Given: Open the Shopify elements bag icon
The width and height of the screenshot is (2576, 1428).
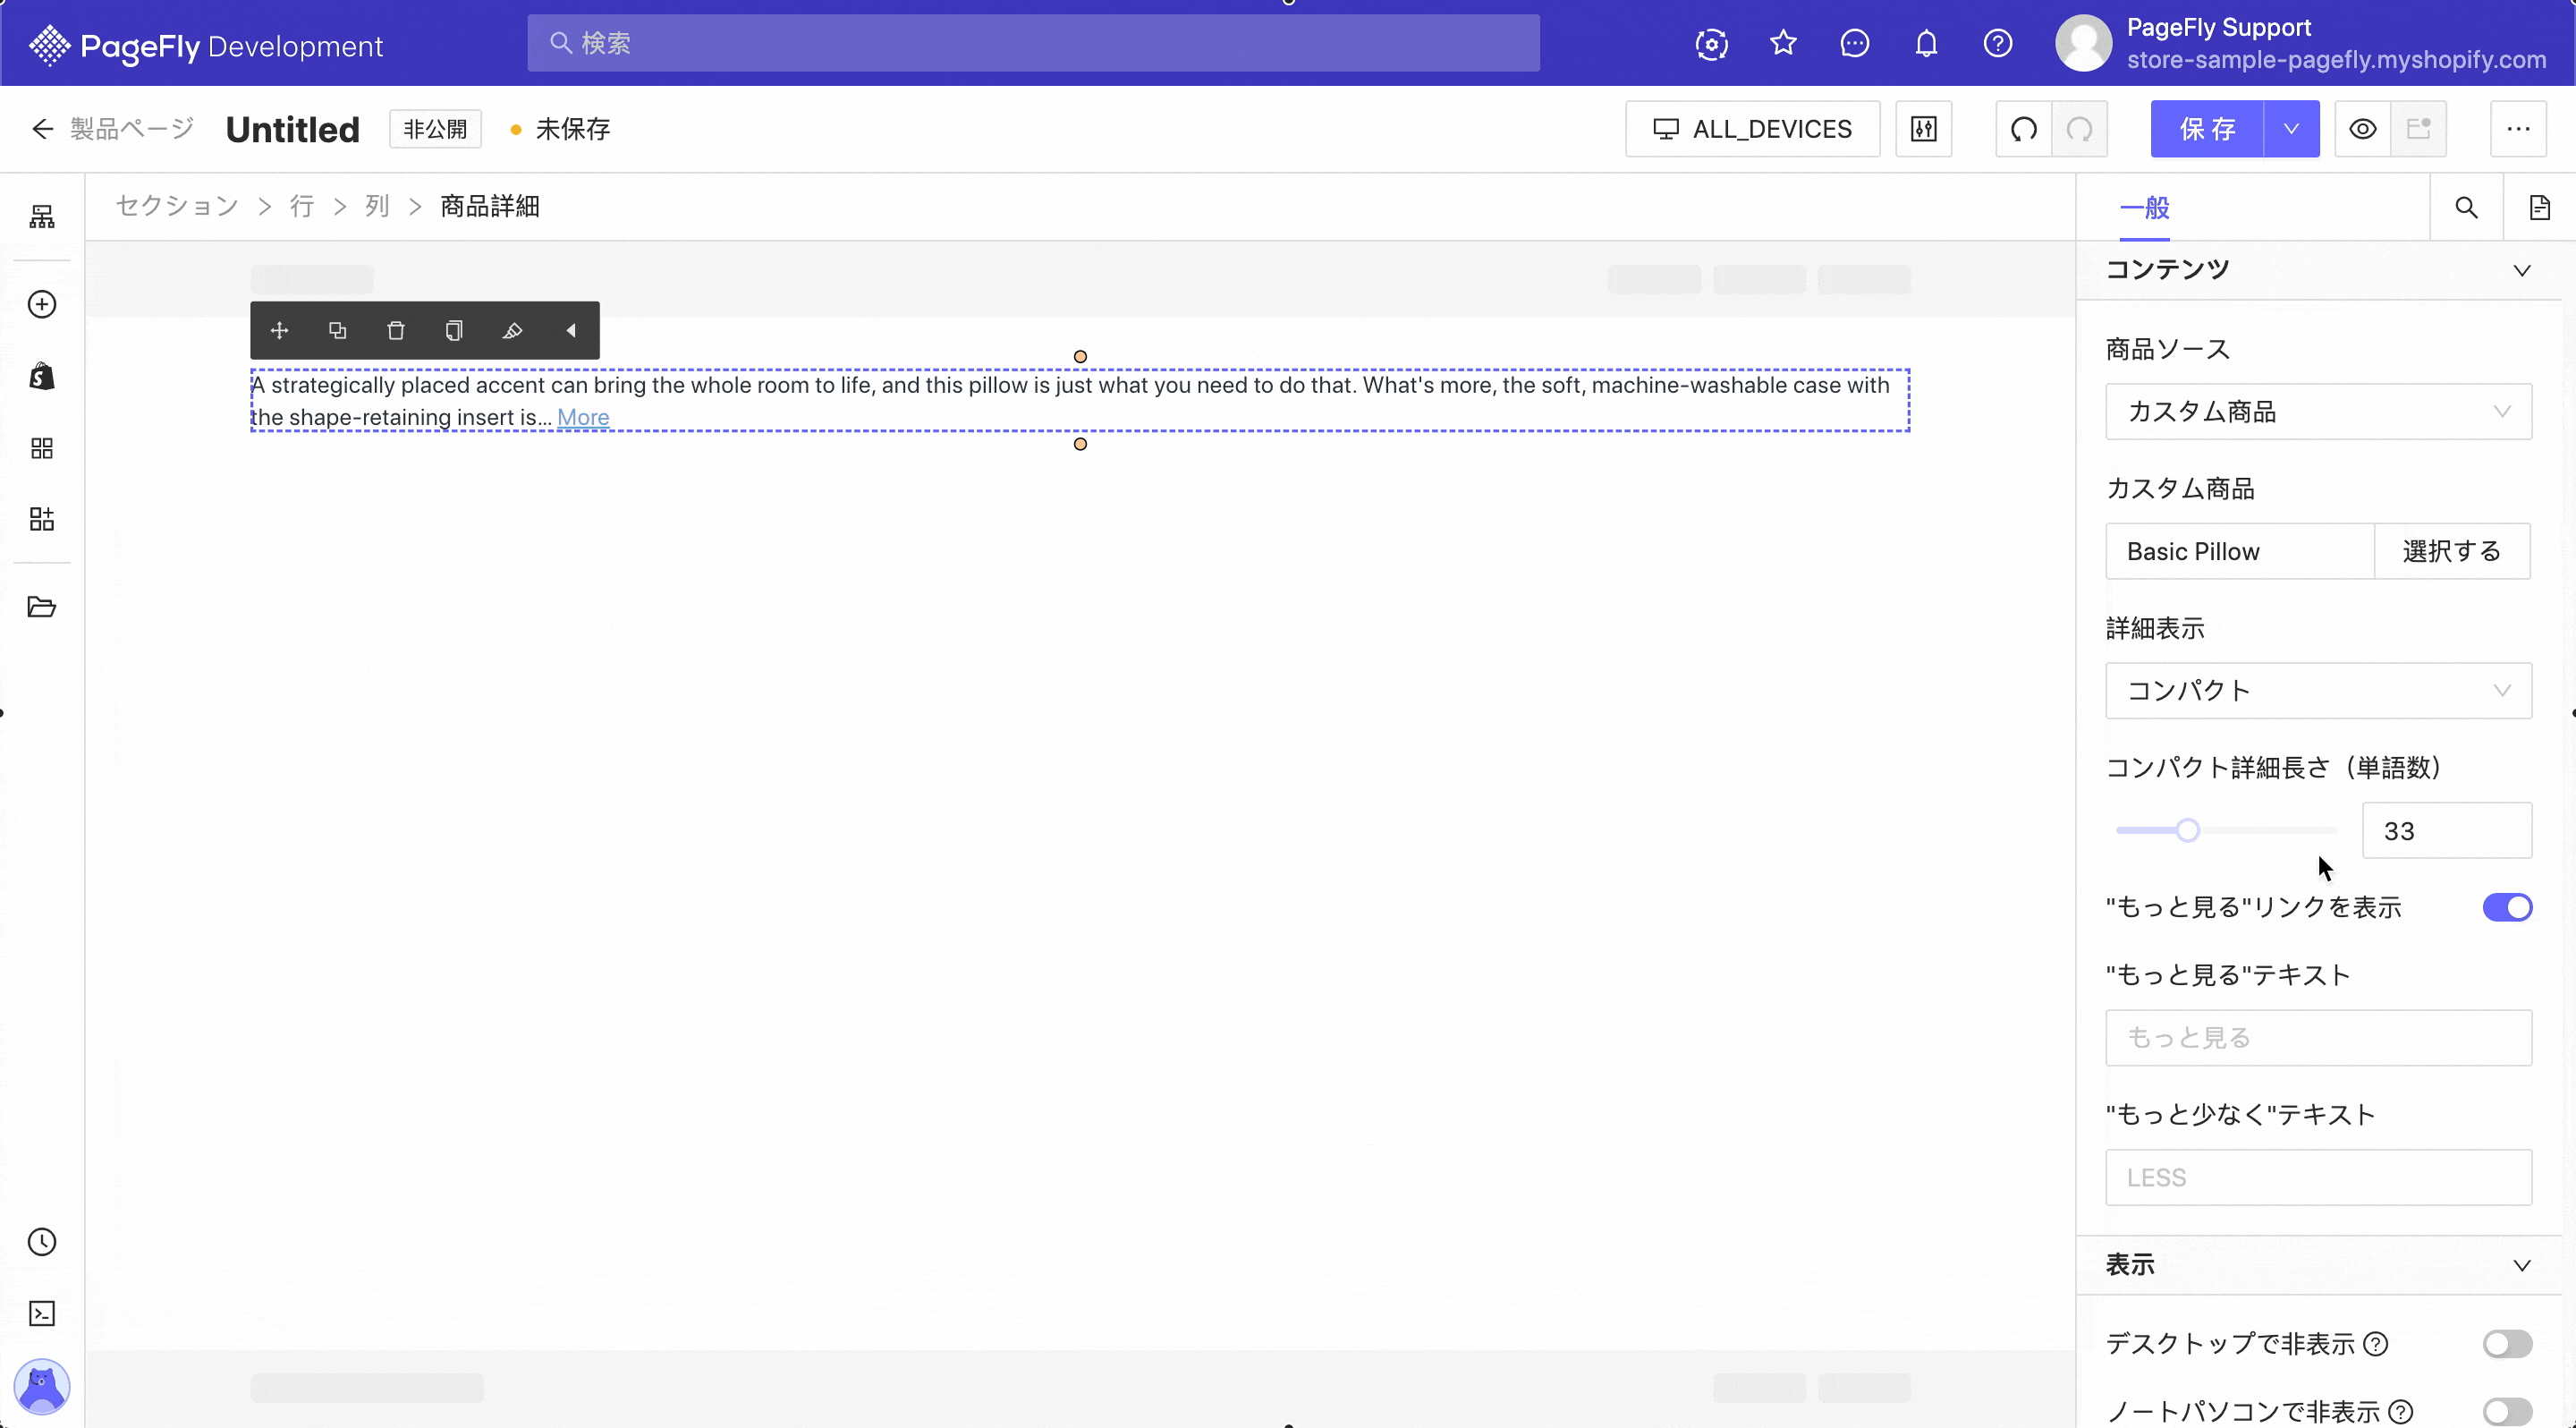Looking at the screenshot, I should click(x=42, y=376).
